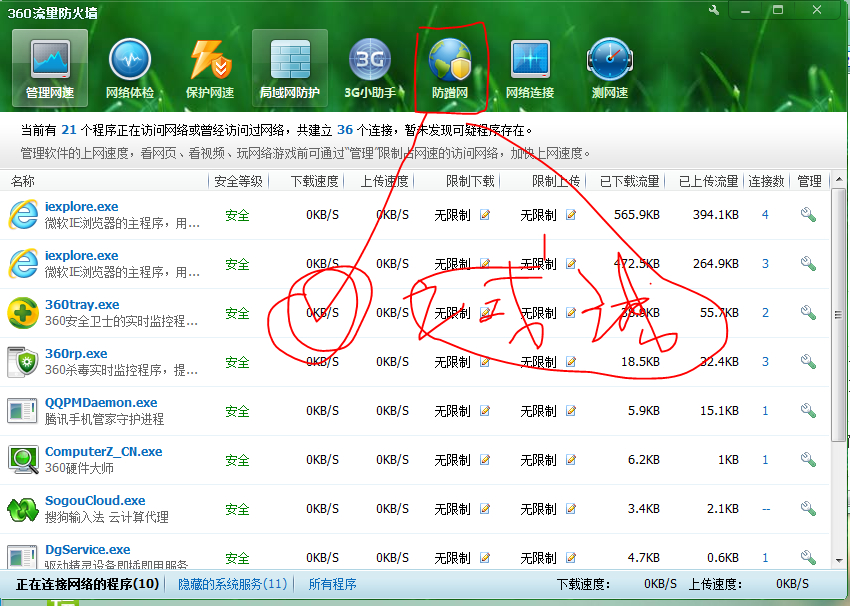Select the 保护网速 lightning shield icon
This screenshot has width=850, height=606.
210,68
